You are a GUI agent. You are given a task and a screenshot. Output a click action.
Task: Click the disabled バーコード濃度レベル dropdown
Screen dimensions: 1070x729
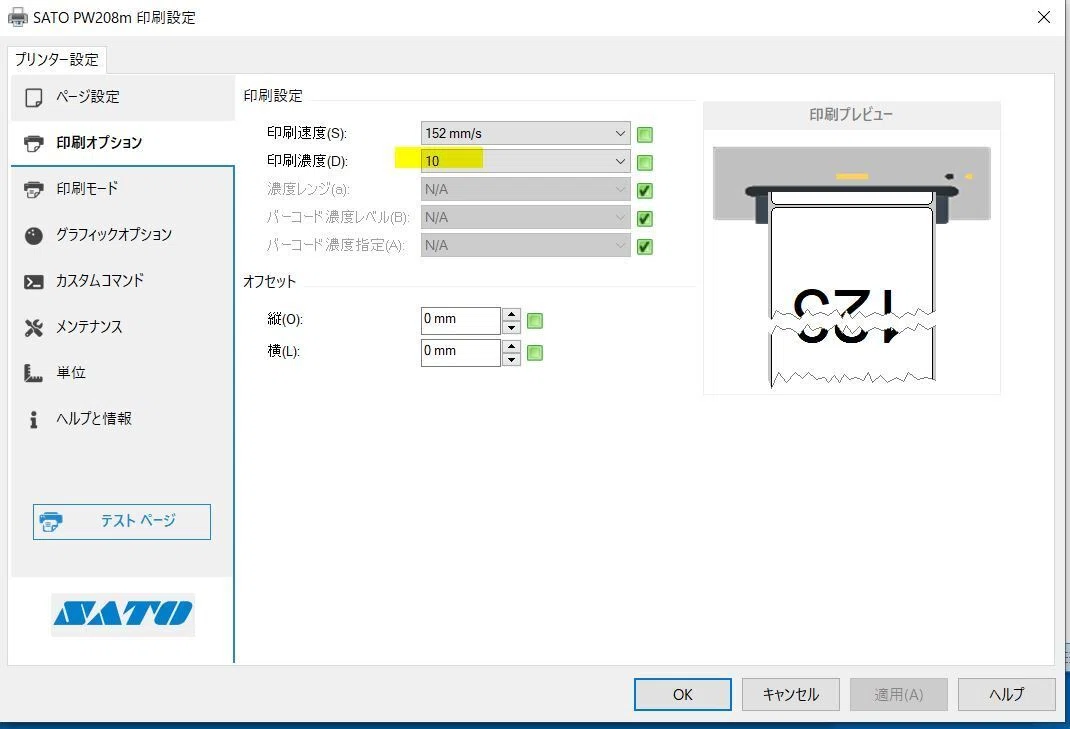coord(525,217)
